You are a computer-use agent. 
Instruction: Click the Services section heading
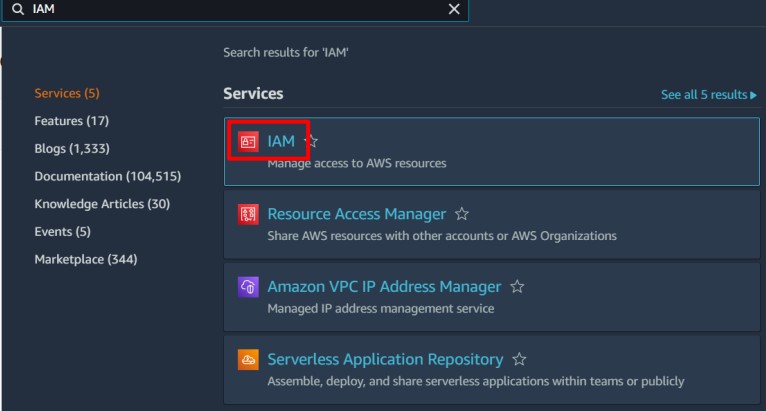coord(253,93)
